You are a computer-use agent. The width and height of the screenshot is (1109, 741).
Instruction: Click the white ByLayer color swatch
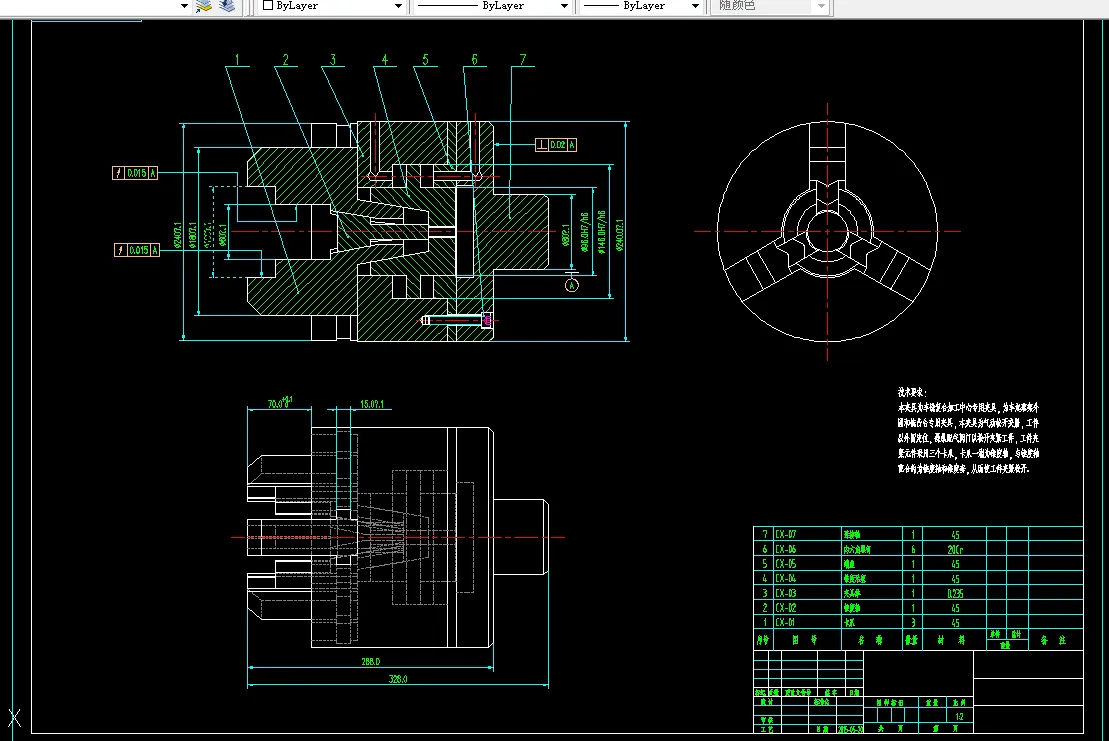(x=268, y=6)
